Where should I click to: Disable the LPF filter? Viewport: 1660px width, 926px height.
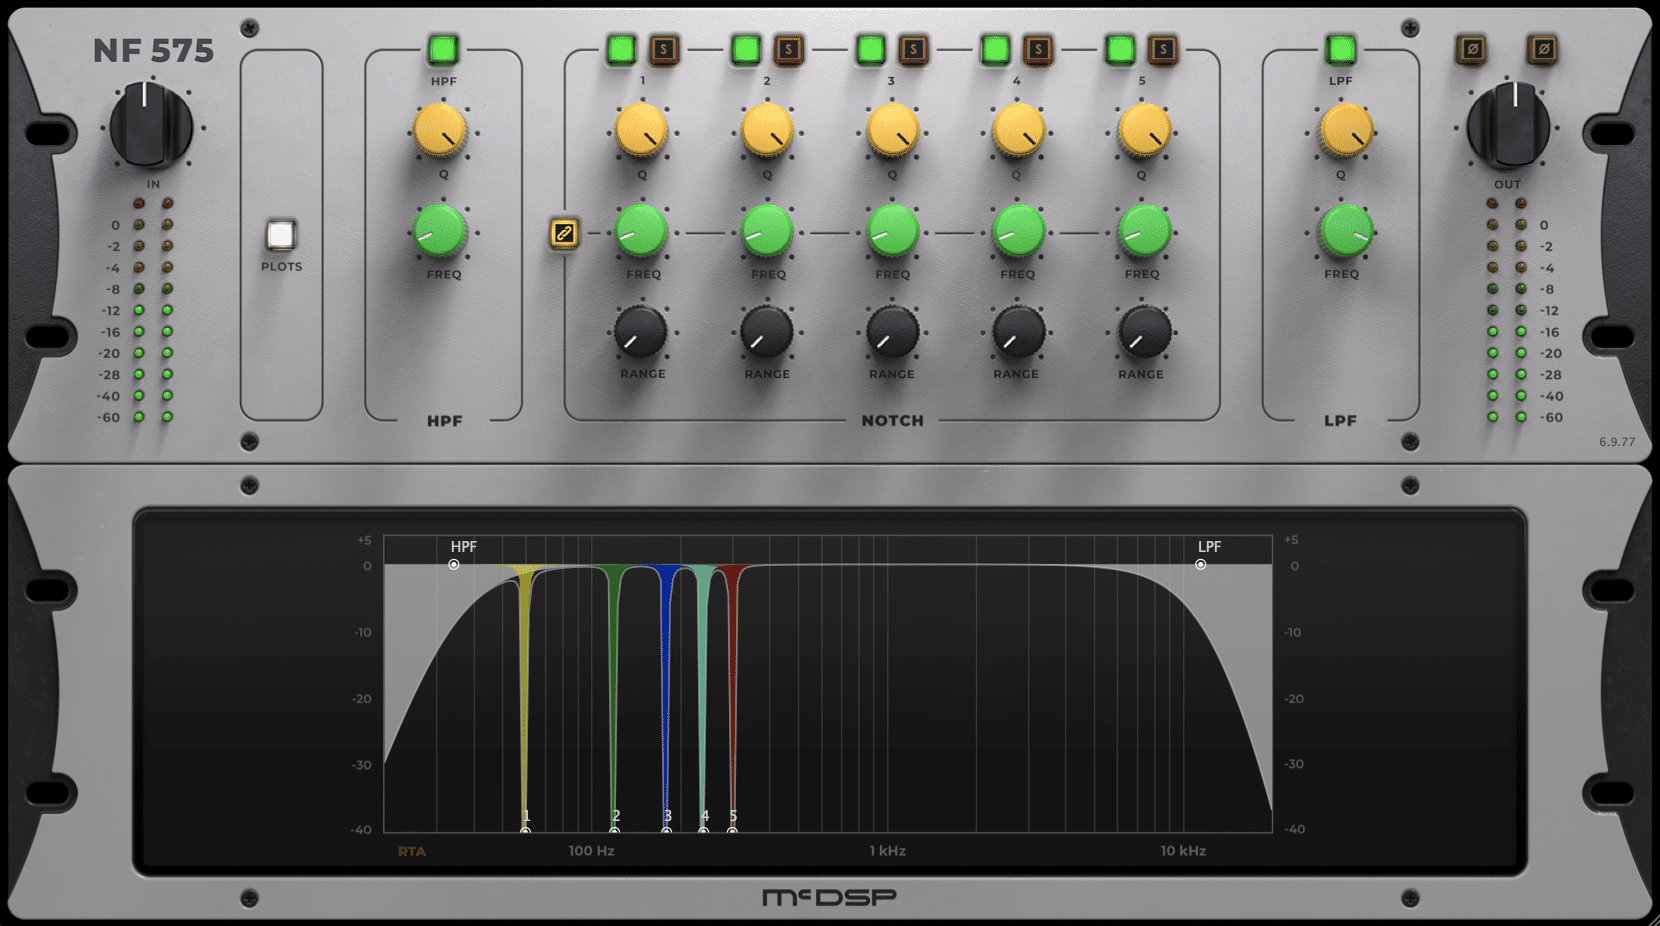point(1340,49)
